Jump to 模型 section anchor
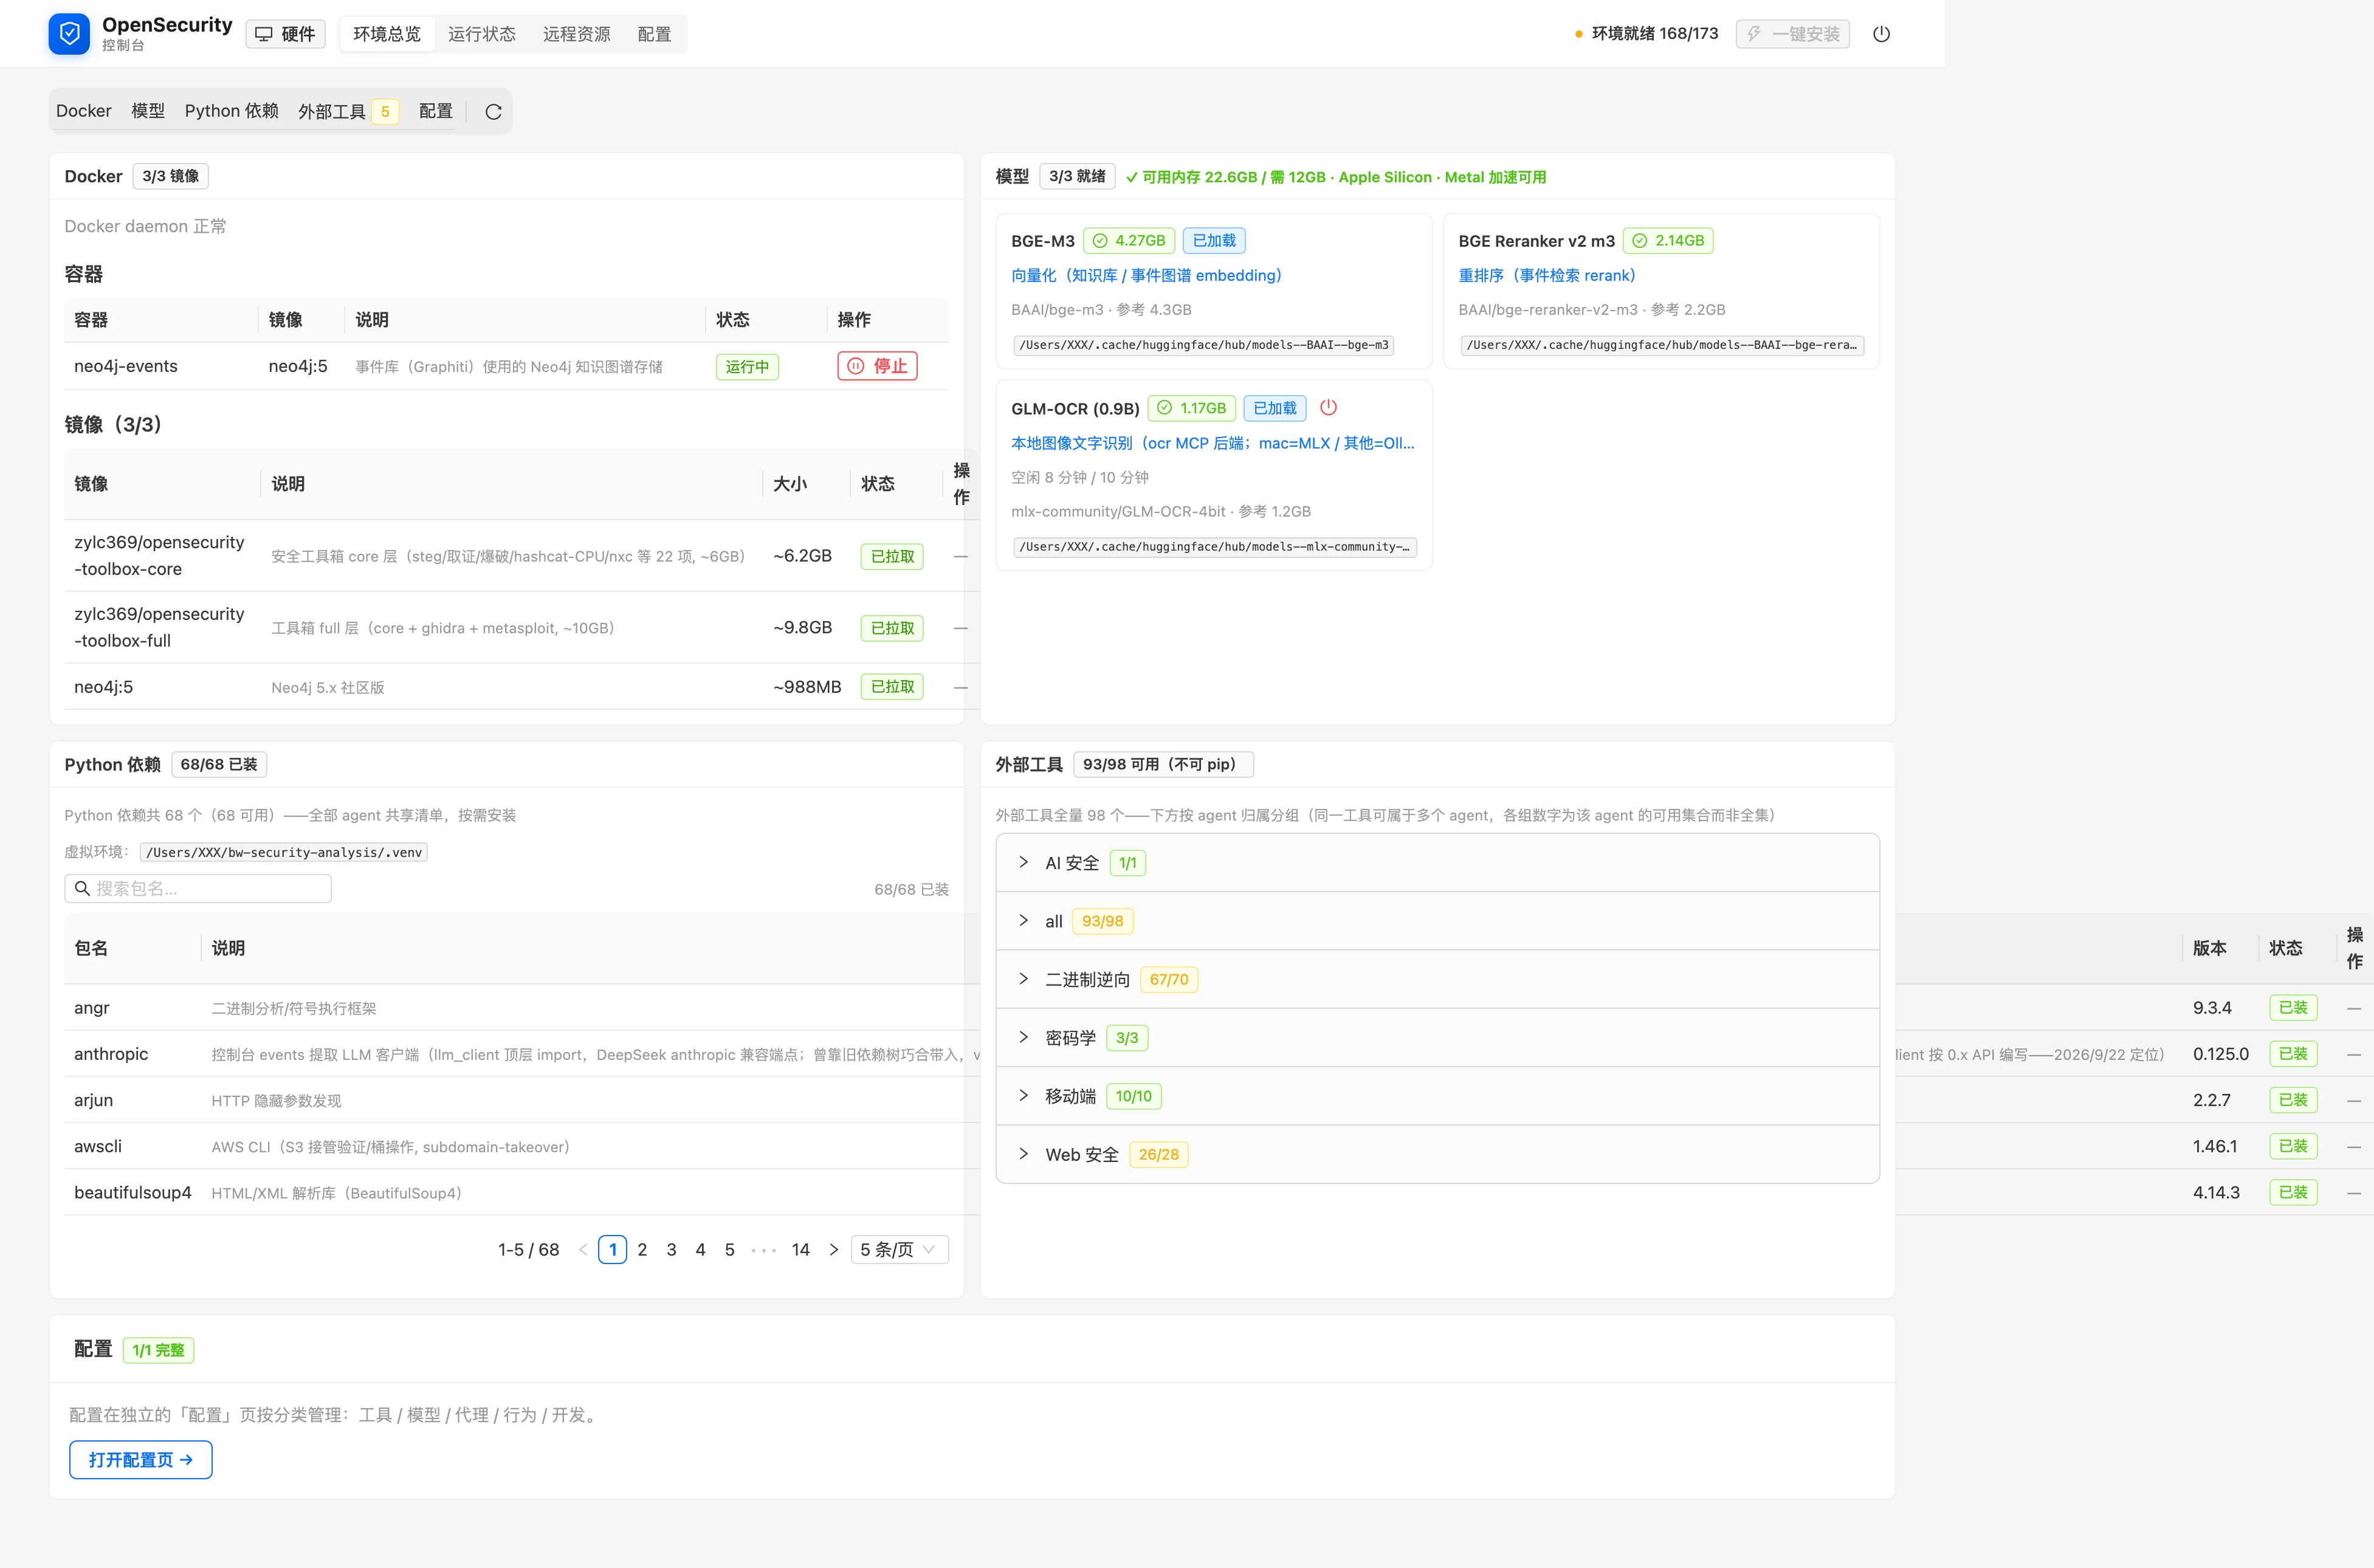Screen dimensions: 2374x1568 (x=148, y=111)
